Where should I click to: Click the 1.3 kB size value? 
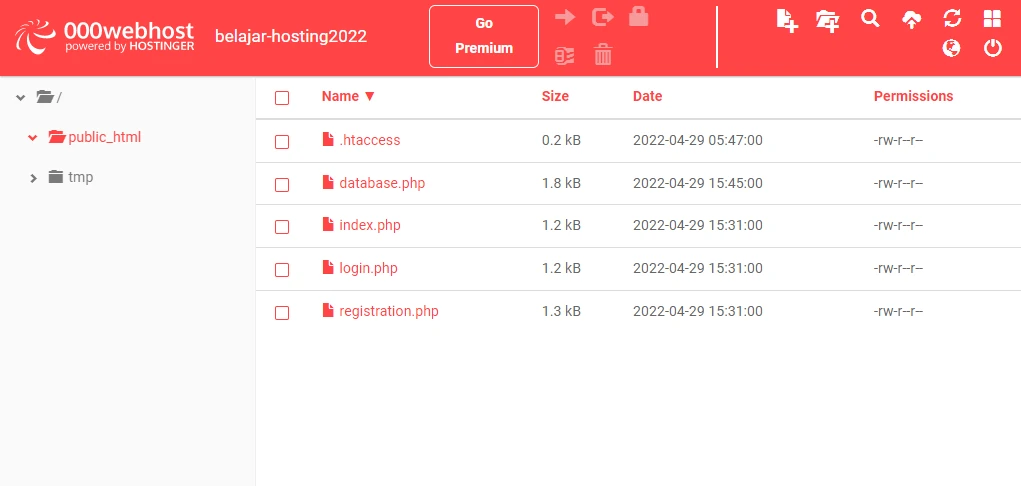tap(561, 311)
